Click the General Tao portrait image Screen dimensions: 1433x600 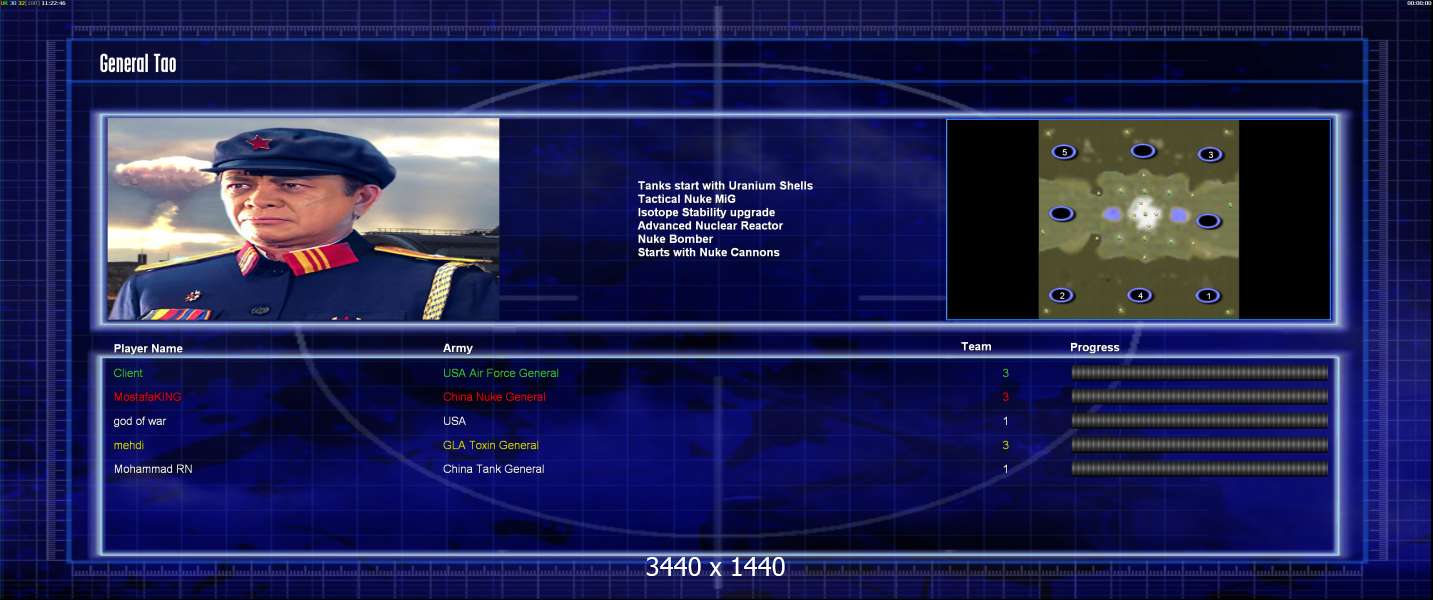303,219
